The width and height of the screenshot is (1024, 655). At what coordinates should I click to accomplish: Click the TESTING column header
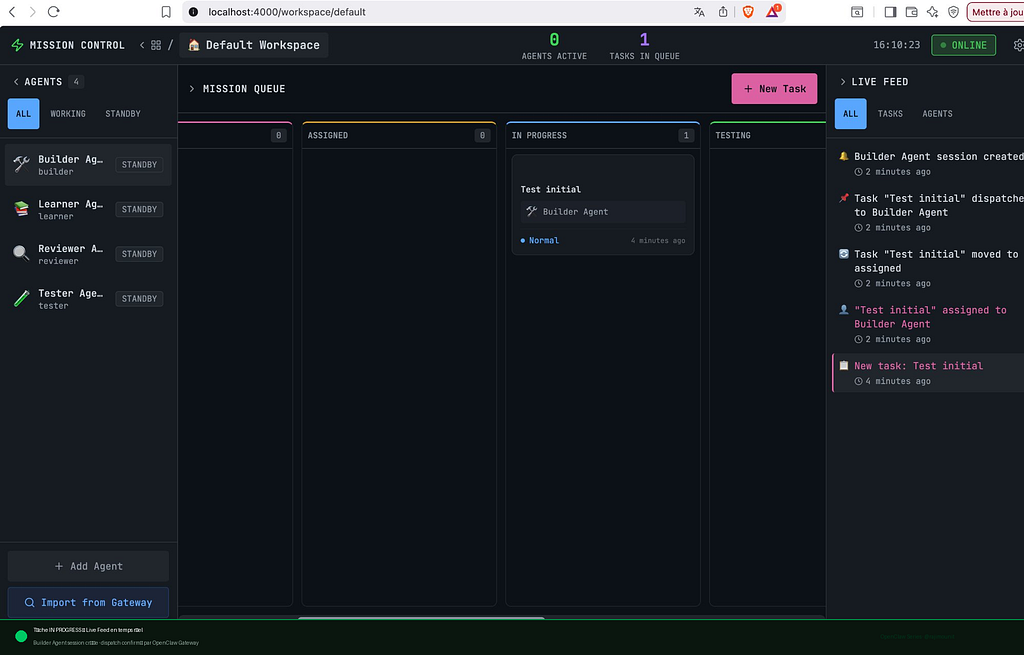point(768,135)
